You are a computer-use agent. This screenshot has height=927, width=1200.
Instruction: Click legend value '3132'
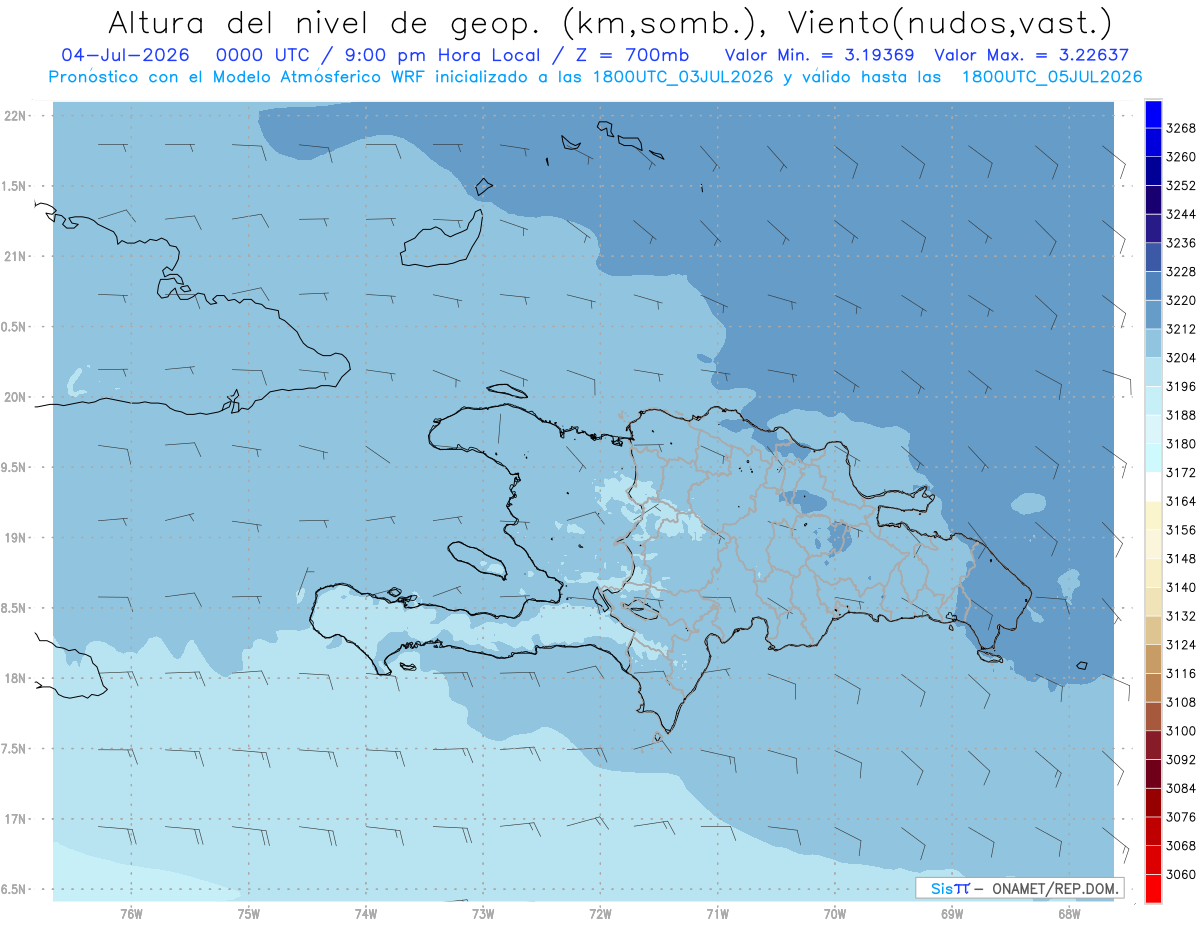click(1180, 616)
